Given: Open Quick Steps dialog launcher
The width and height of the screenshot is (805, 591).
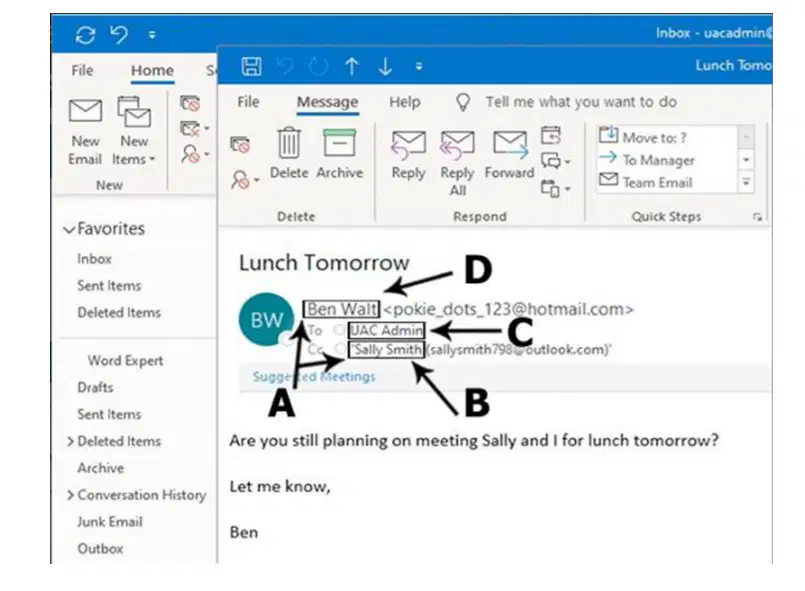Looking at the screenshot, I should pyautogui.click(x=757, y=218).
